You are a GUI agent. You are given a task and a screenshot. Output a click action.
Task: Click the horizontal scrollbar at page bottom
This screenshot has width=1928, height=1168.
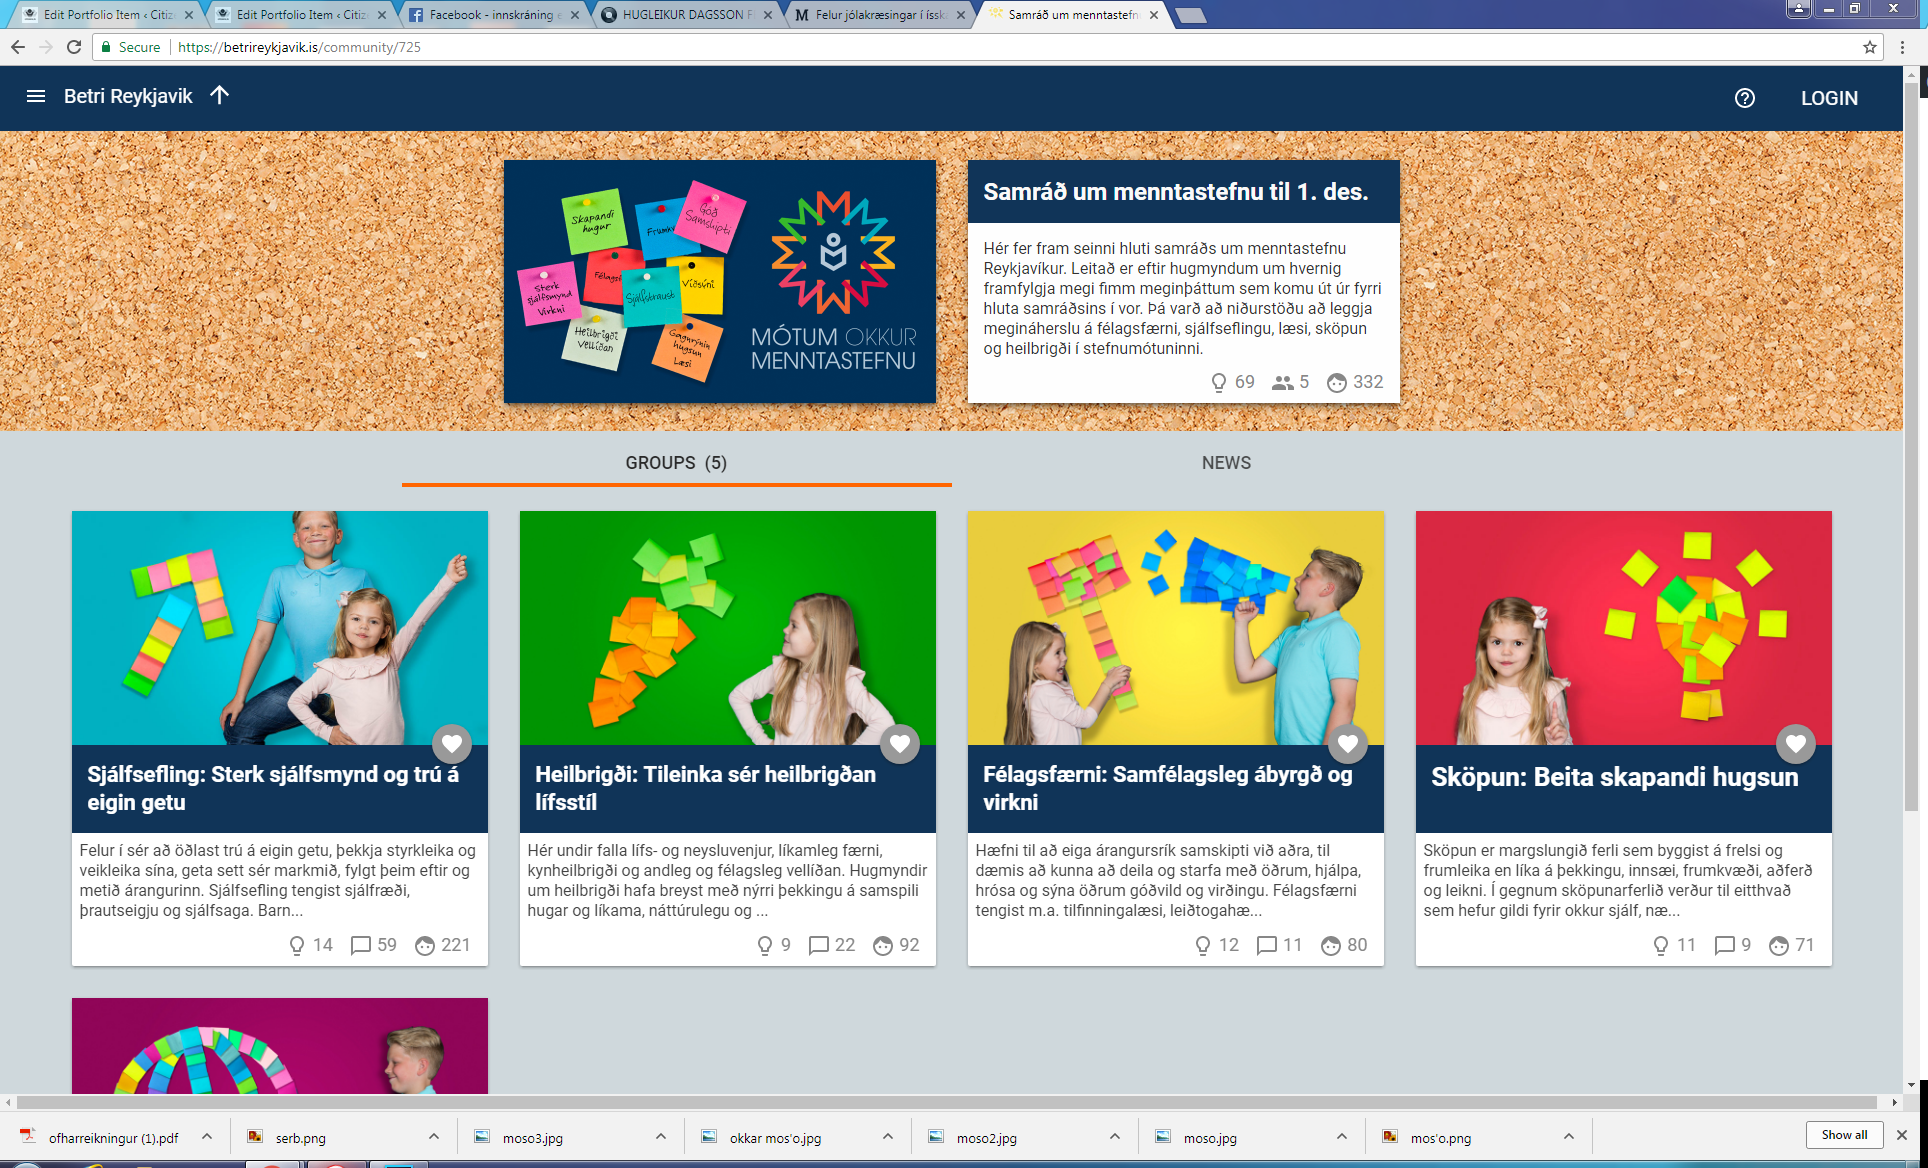[950, 1102]
